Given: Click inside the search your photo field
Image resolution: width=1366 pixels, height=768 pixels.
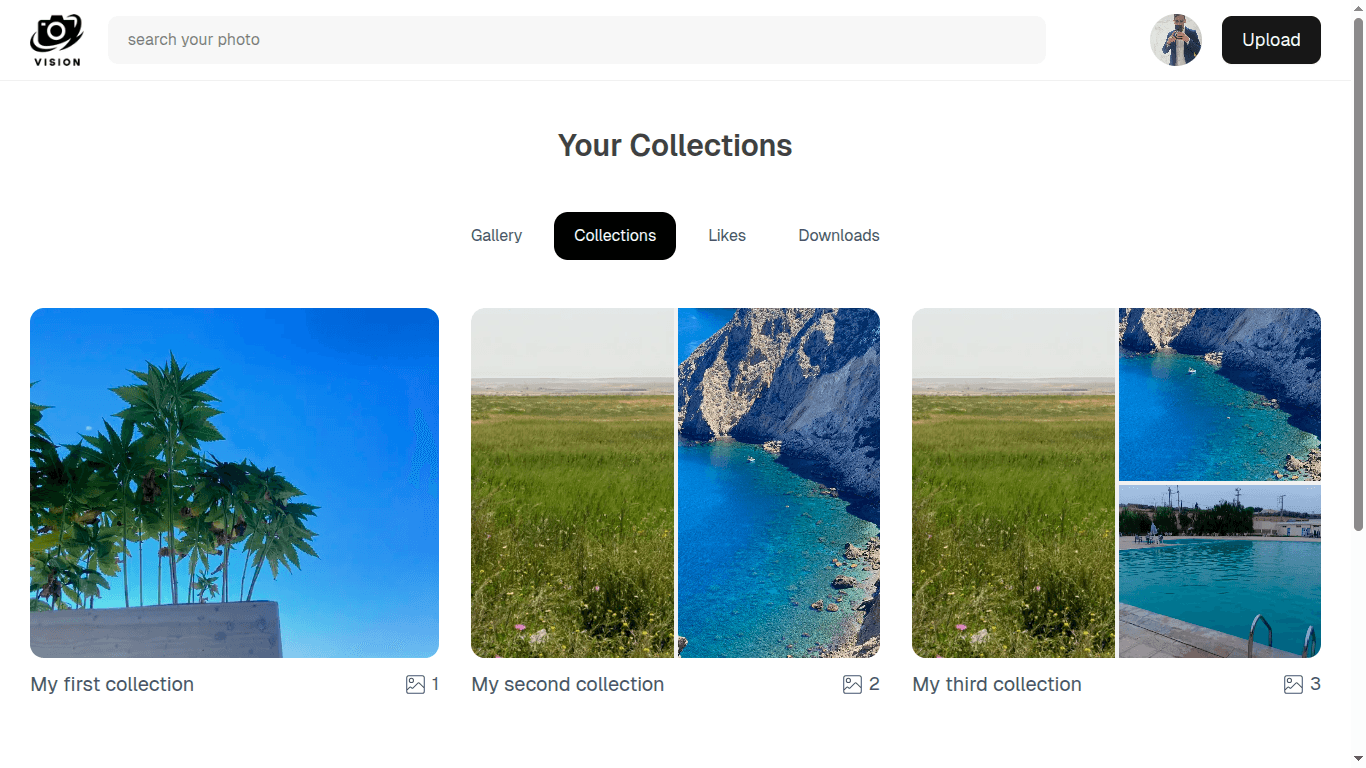Looking at the screenshot, I should [500, 40].
